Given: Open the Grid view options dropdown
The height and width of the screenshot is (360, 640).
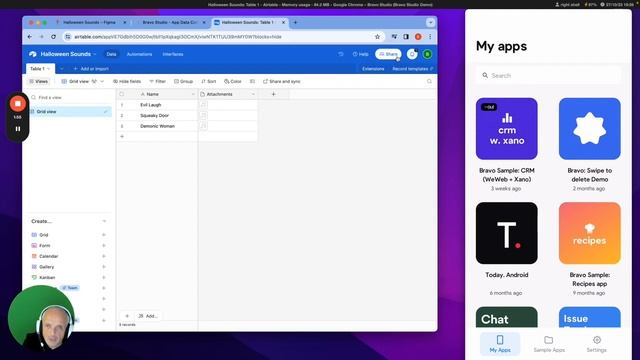Looking at the screenshot, I should (83, 81).
